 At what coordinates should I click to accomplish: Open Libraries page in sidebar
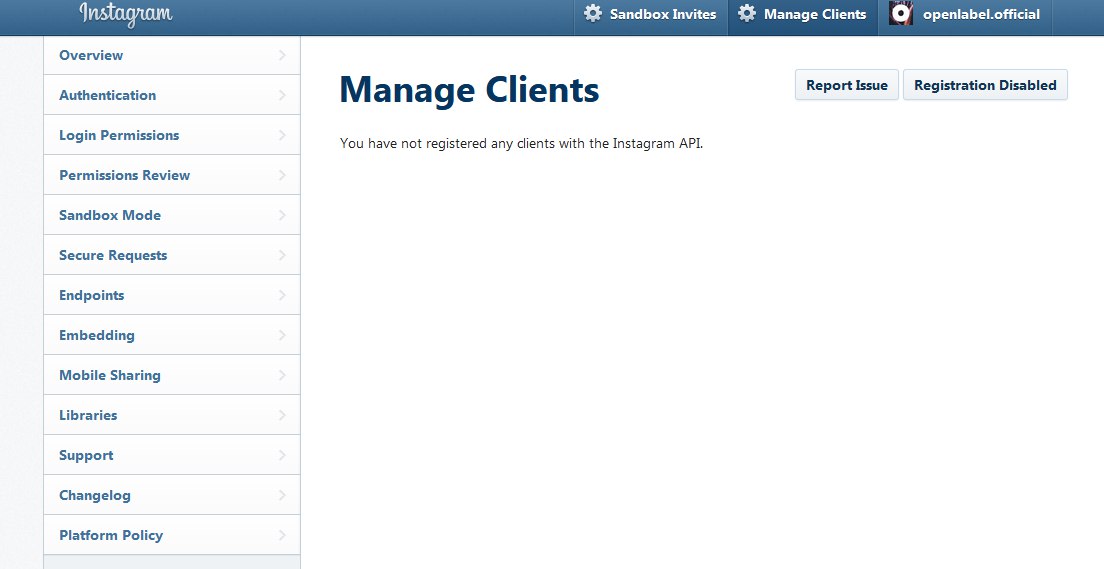(x=172, y=415)
